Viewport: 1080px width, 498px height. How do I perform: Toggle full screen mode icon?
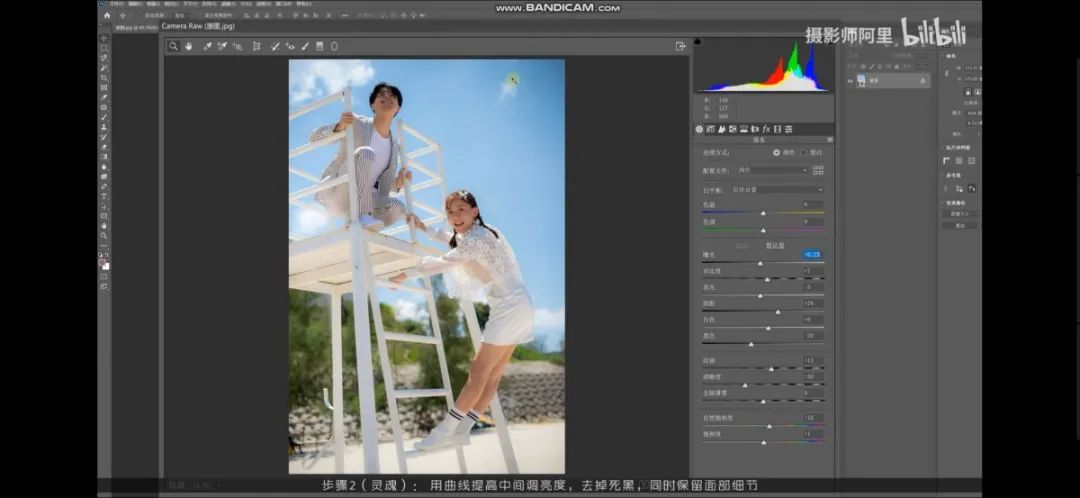coord(681,46)
